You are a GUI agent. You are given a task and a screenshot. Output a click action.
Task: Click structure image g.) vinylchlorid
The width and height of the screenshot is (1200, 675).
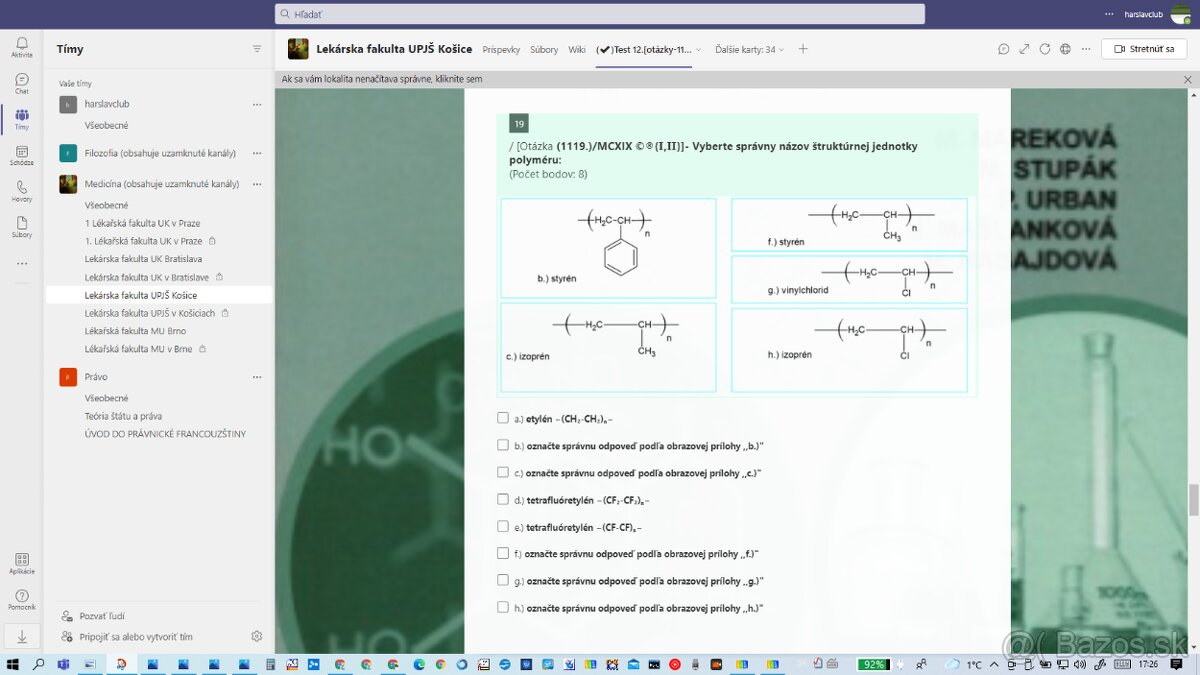click(849, 279)
